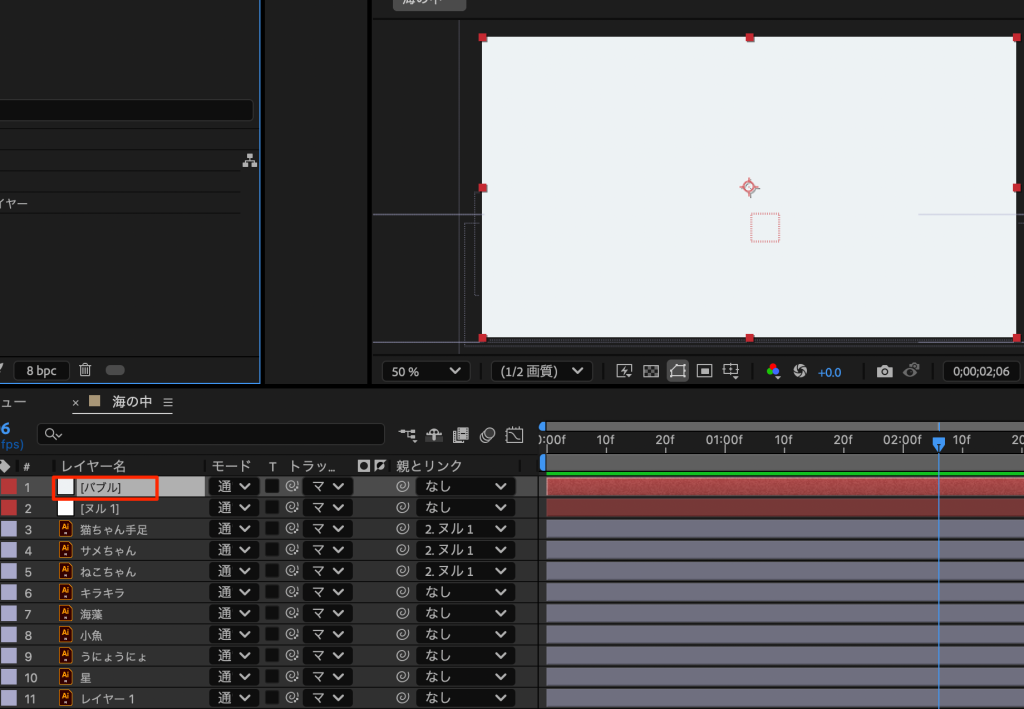Image resolution: width=1024 pixels, height=709 pixels.
Task: Select the 海の中 composition tab
Action: [x=131, y=402]
